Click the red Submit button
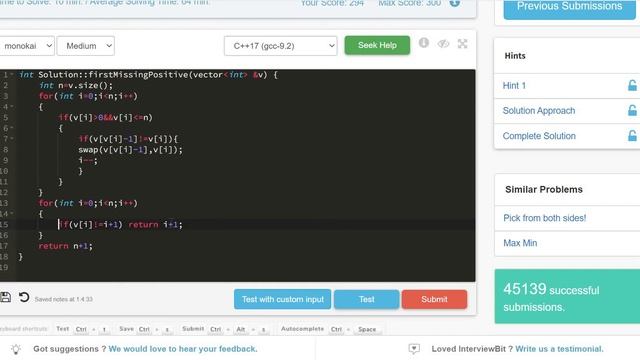Screen dimensions: 640x360 coord(434,299)
